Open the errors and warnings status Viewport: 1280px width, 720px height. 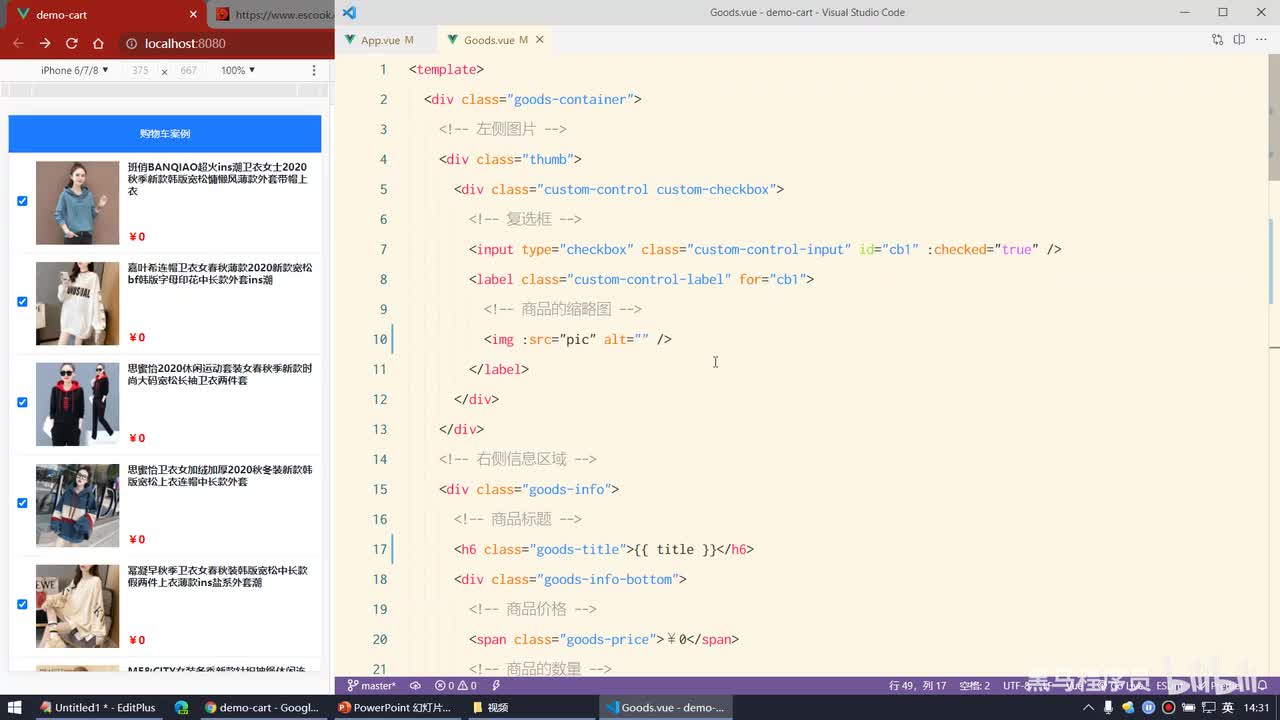coord(455,686)
